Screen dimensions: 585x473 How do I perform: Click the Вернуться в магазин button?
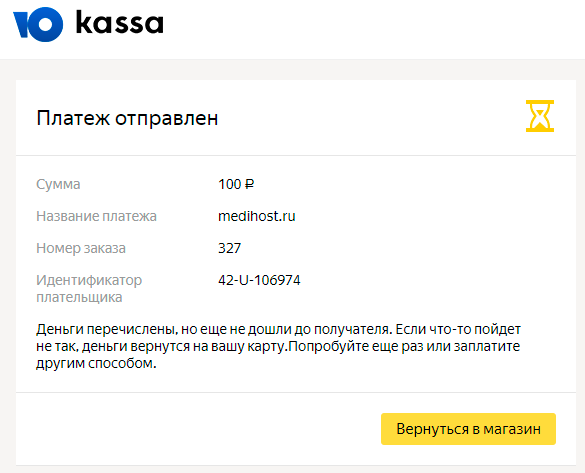pyautogui.click(x=468, y=429)
